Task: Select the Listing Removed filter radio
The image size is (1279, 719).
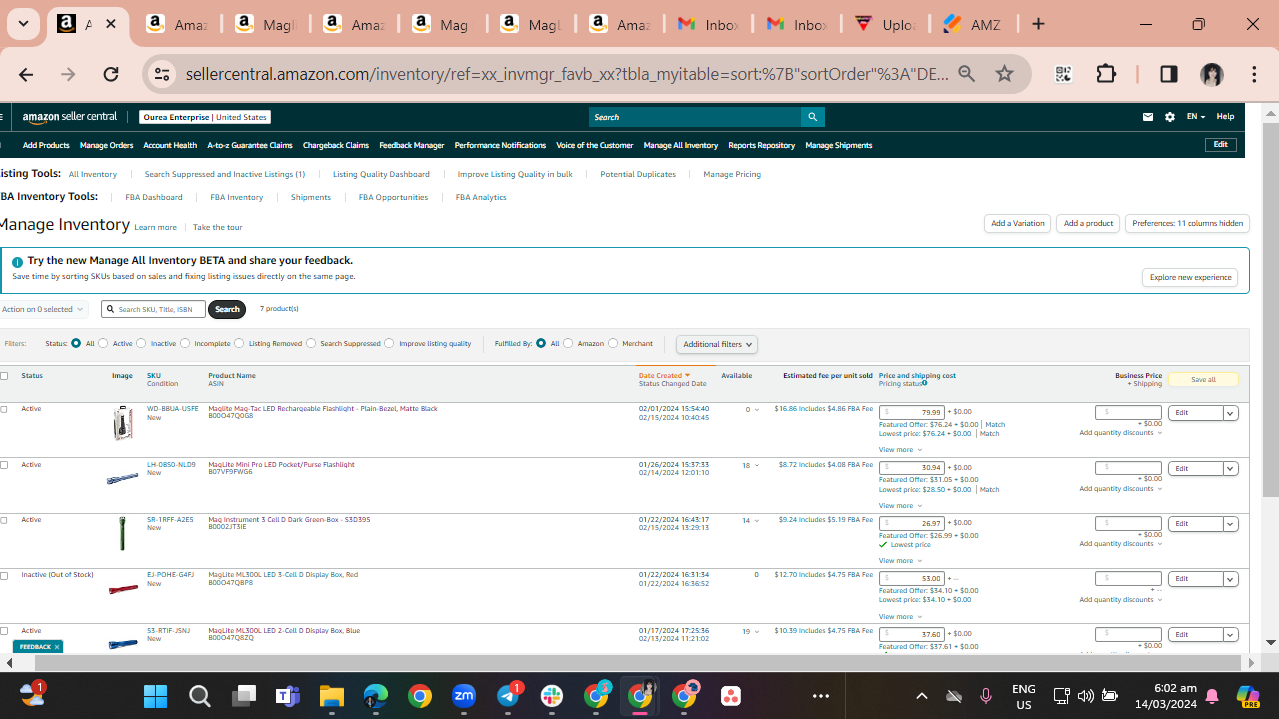Action: pyautogui.click(x=239, y=343)
